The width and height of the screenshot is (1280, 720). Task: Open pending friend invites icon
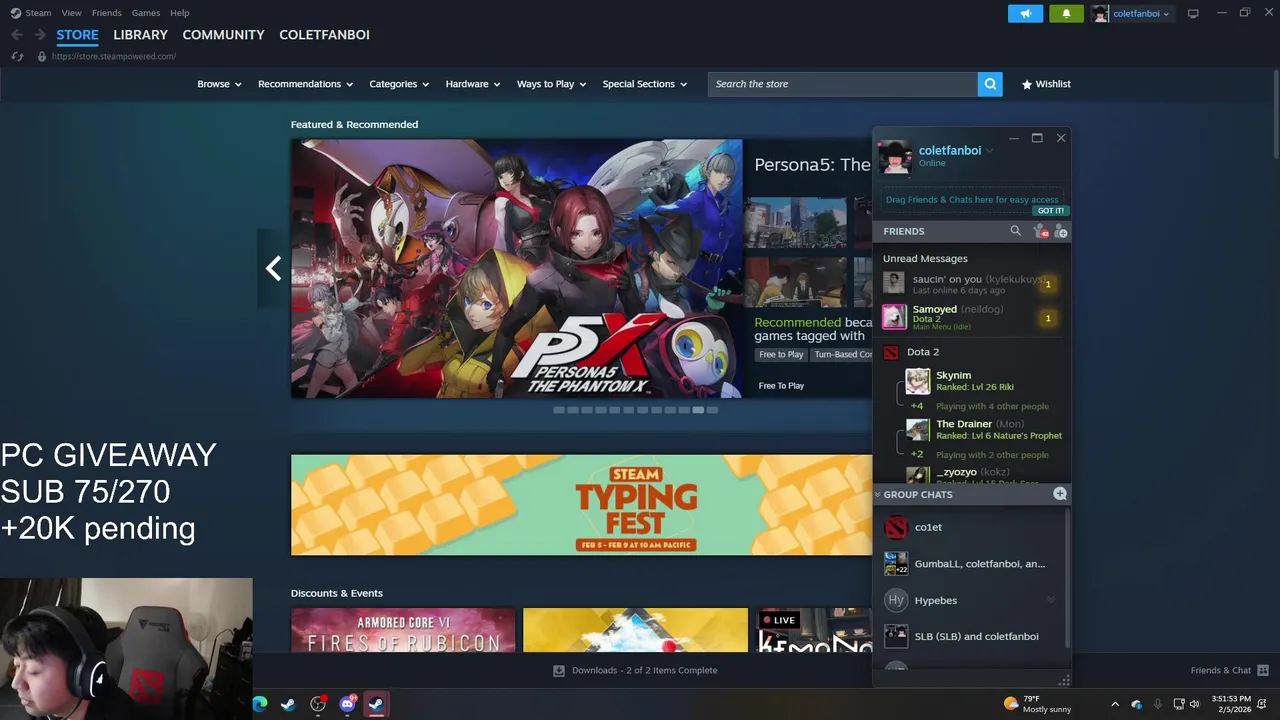(1040, 232)
